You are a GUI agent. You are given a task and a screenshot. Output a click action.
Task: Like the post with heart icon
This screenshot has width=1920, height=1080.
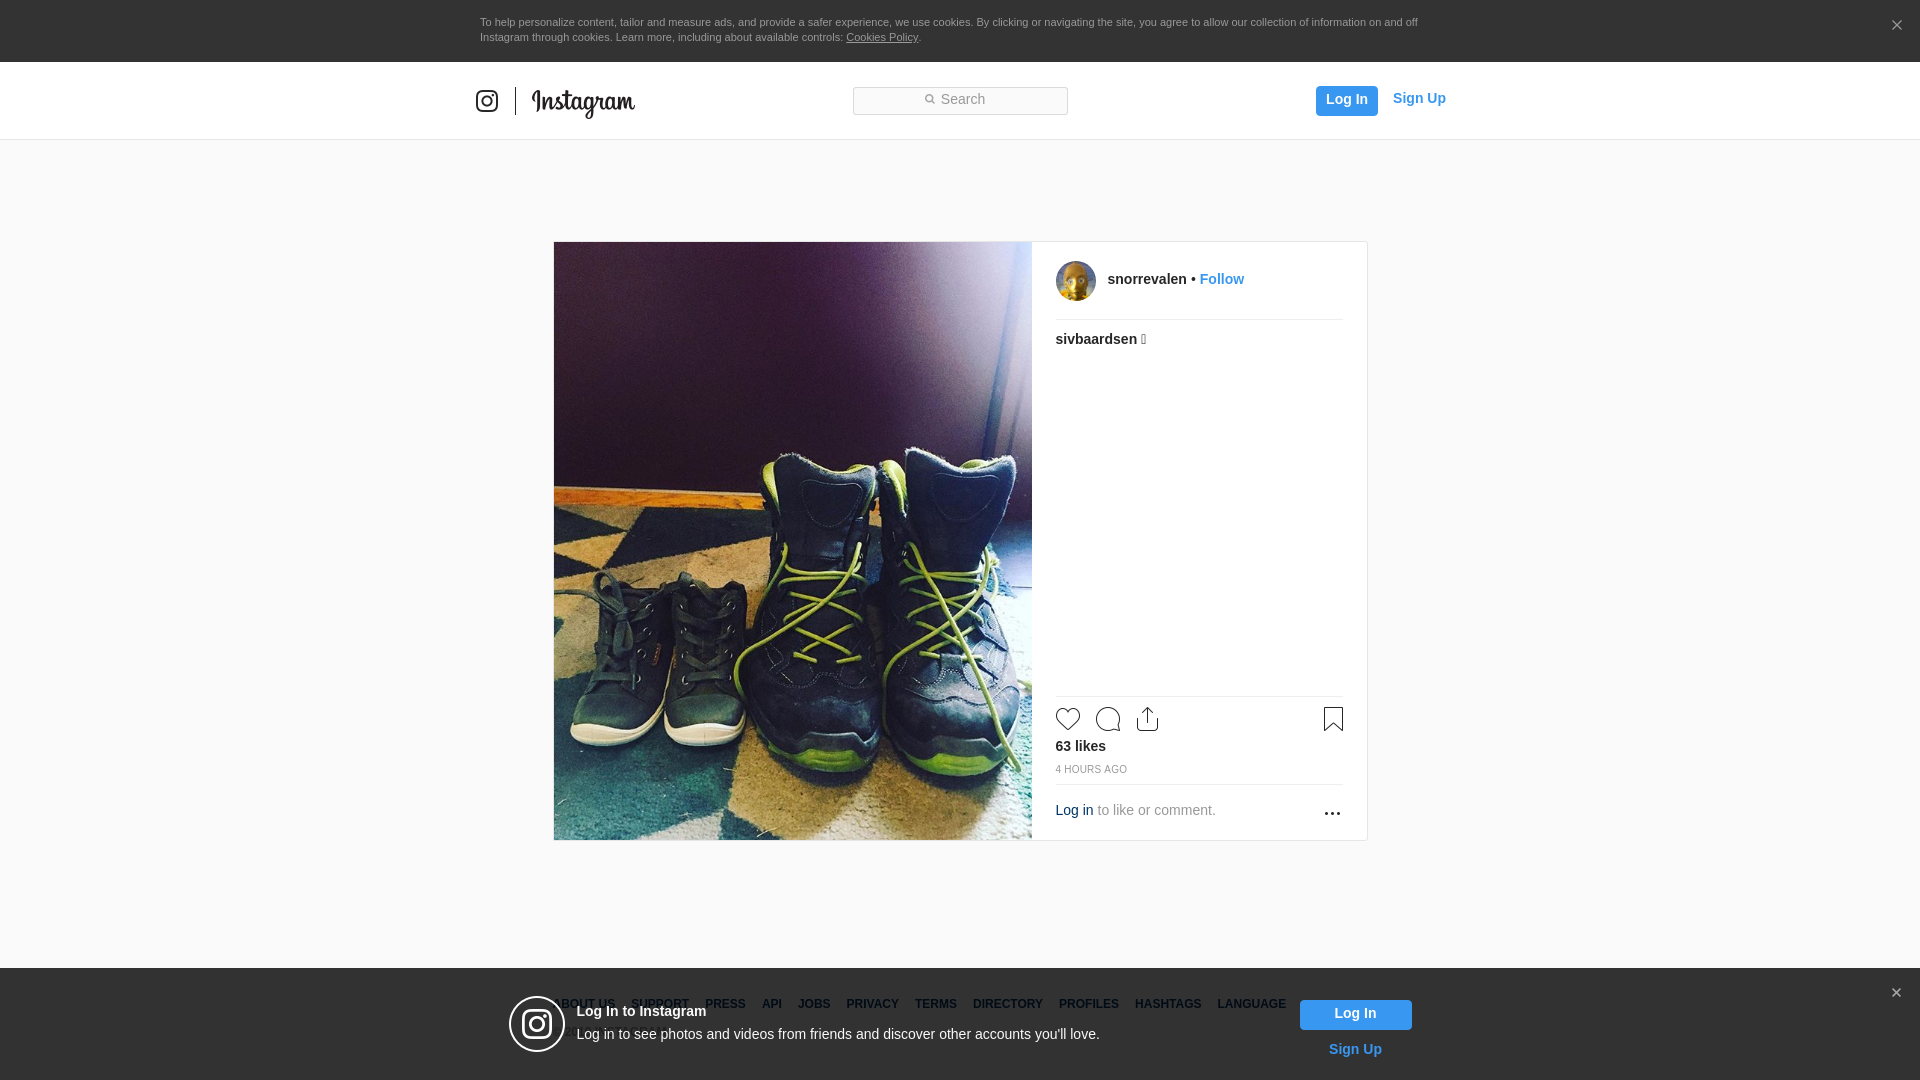pos(1068,719)
